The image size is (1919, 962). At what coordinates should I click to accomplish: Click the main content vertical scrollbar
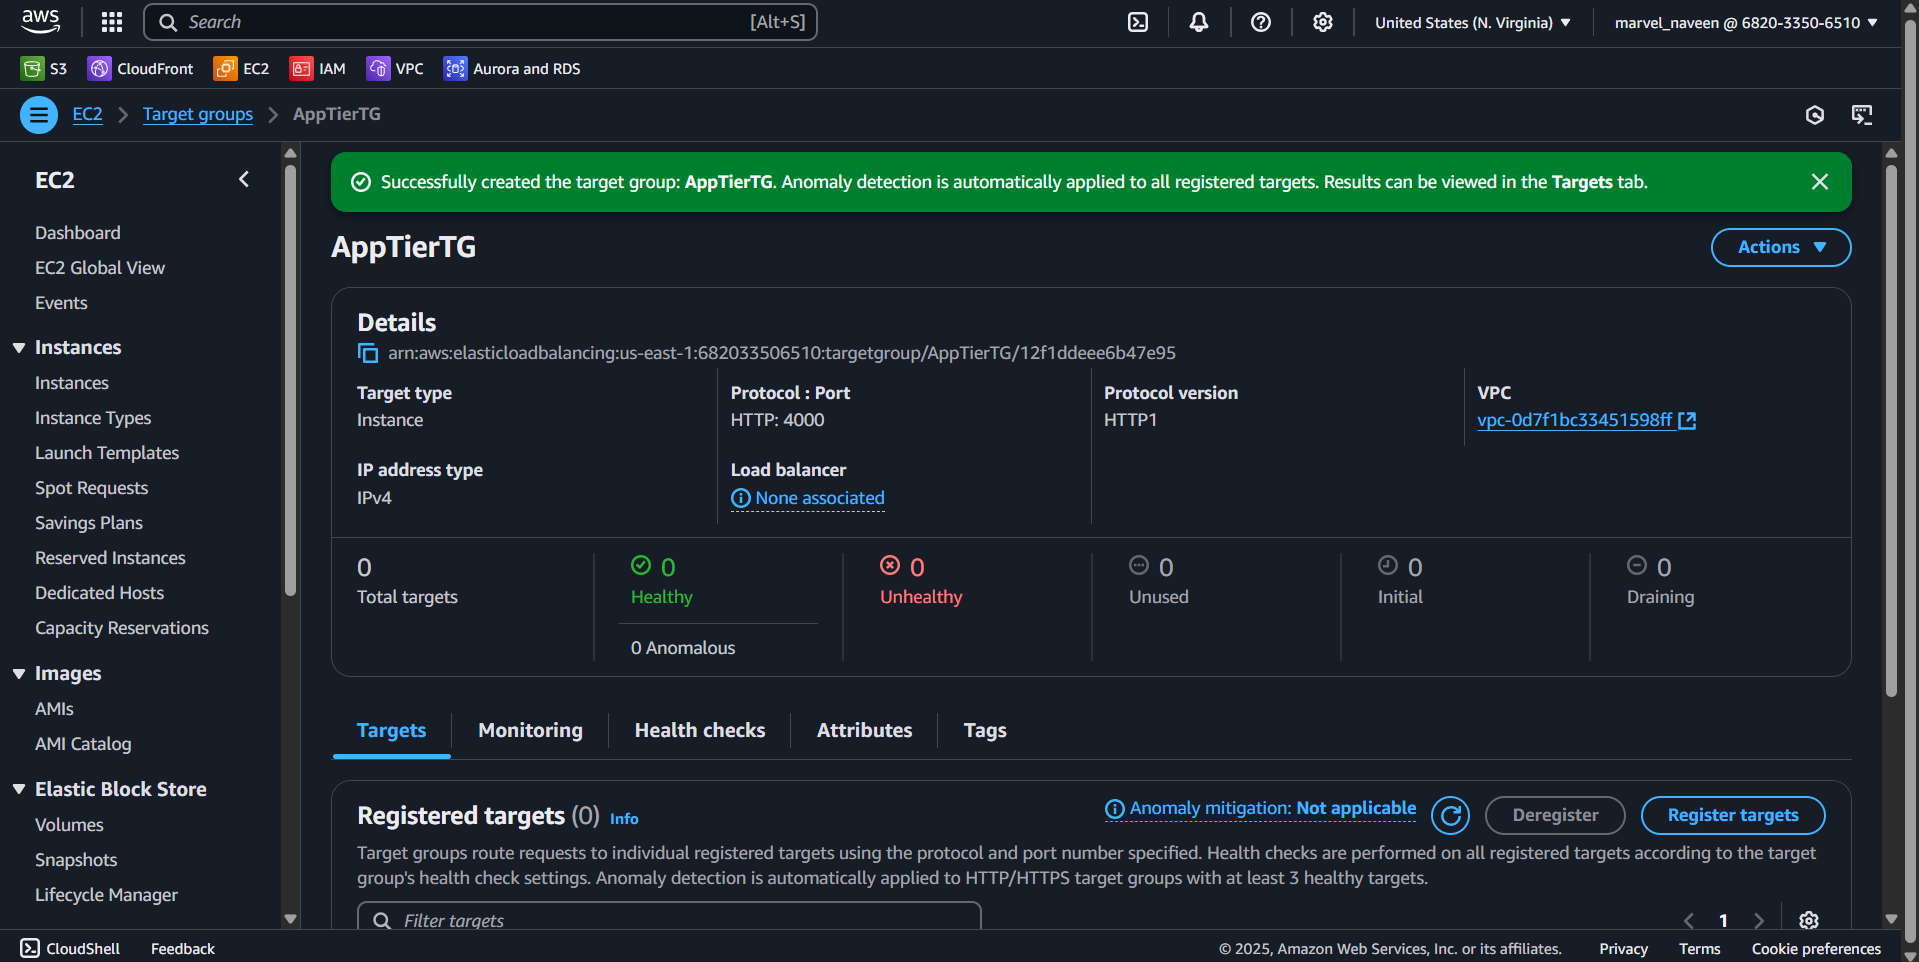1890,430
